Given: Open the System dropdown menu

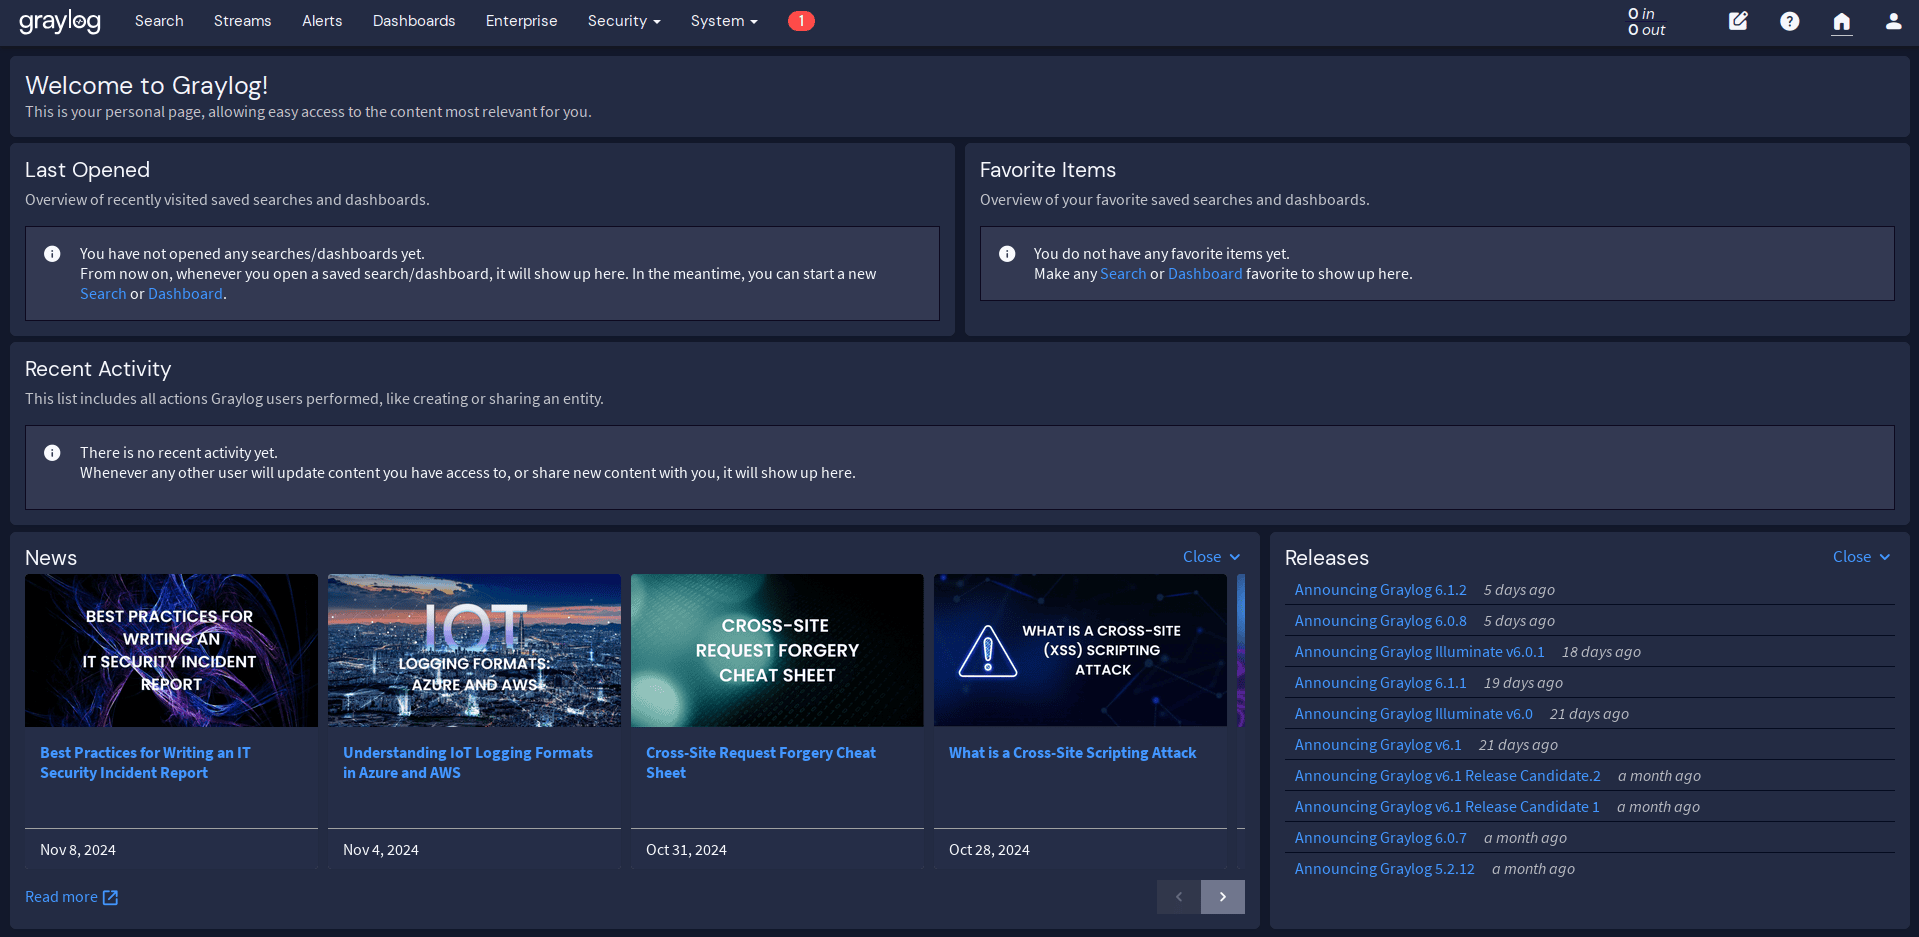Looking at the screenshot, I should (724, 21).
